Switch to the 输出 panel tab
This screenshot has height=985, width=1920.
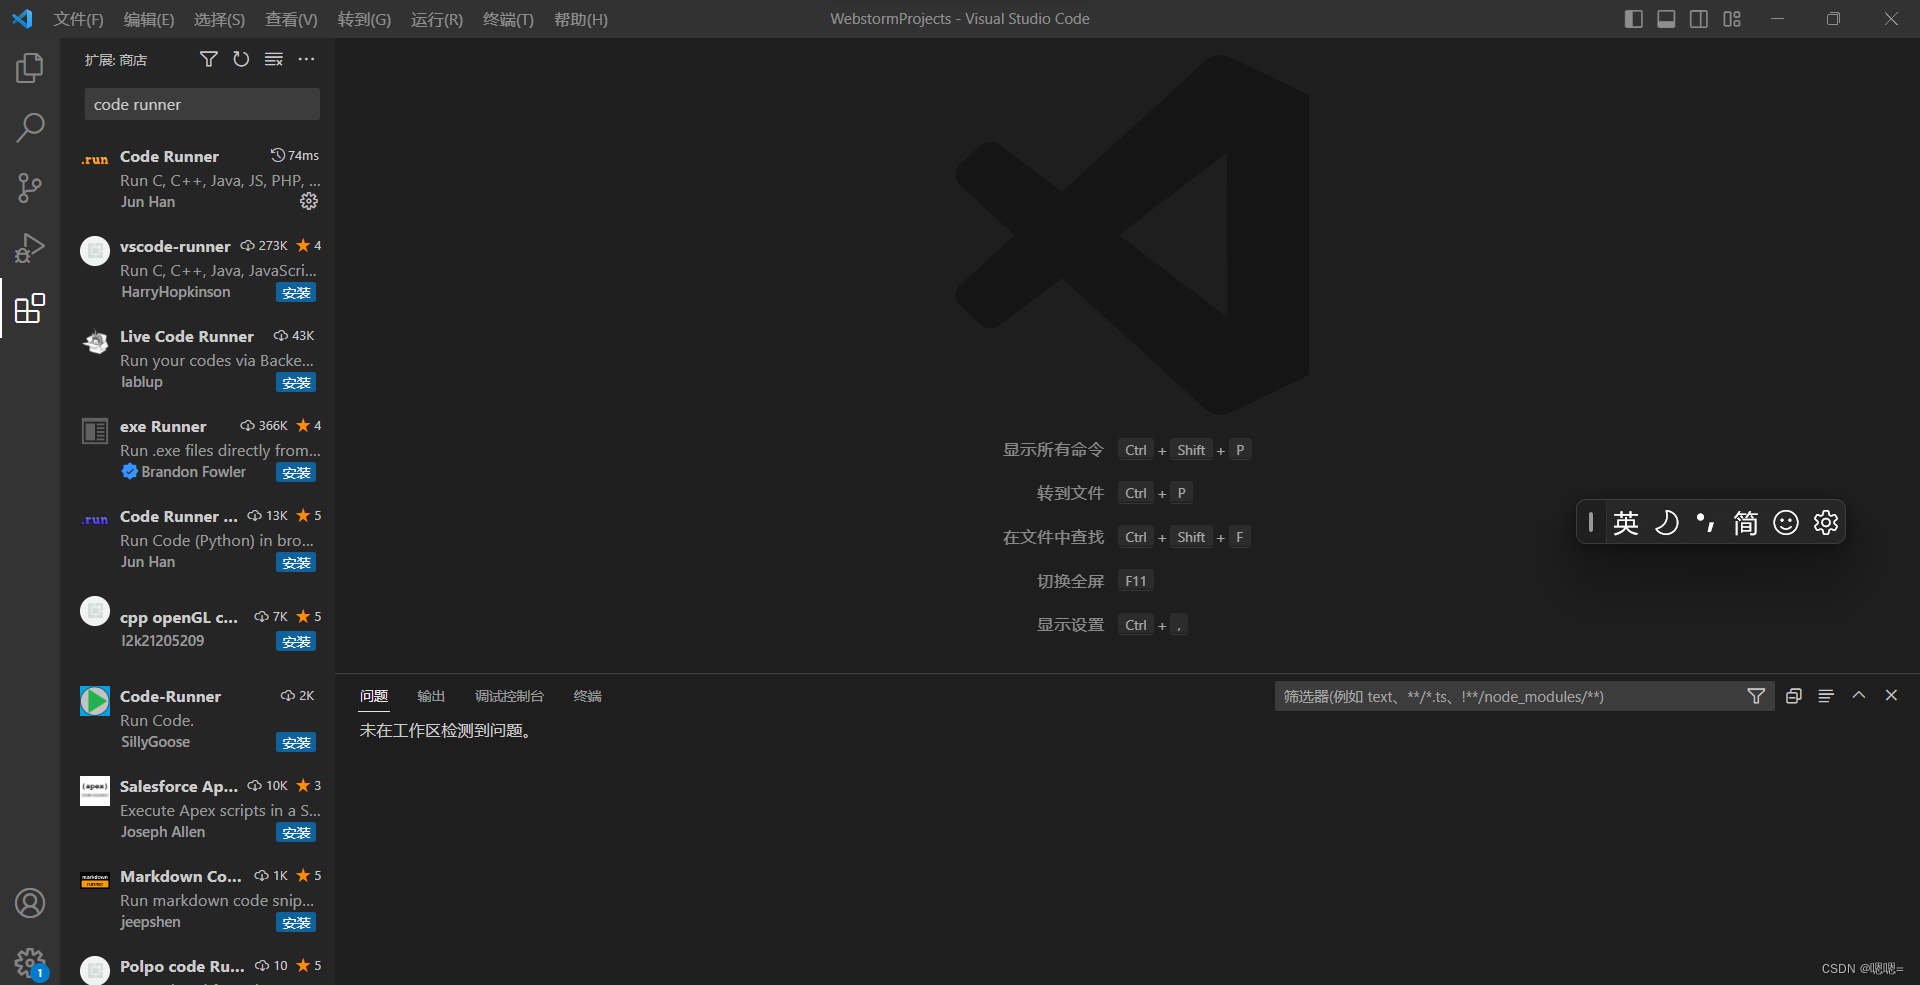[x=431, y=696]
